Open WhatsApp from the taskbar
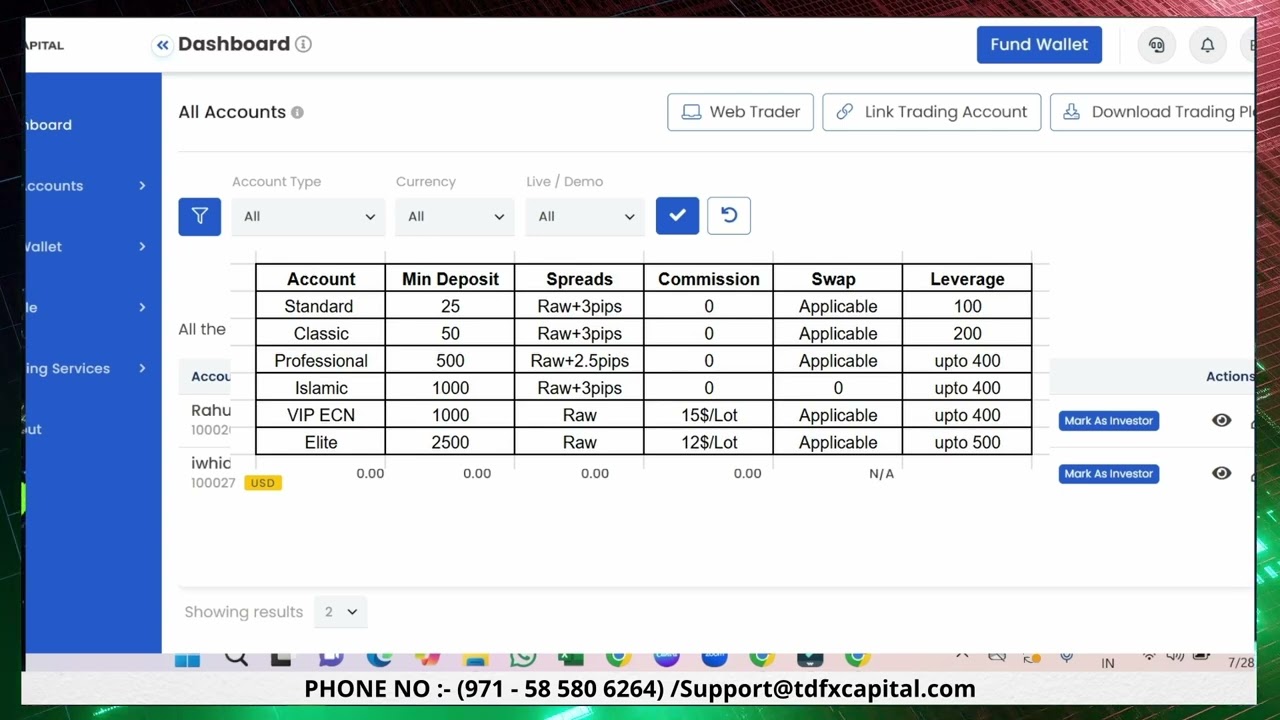 point(522,658)
